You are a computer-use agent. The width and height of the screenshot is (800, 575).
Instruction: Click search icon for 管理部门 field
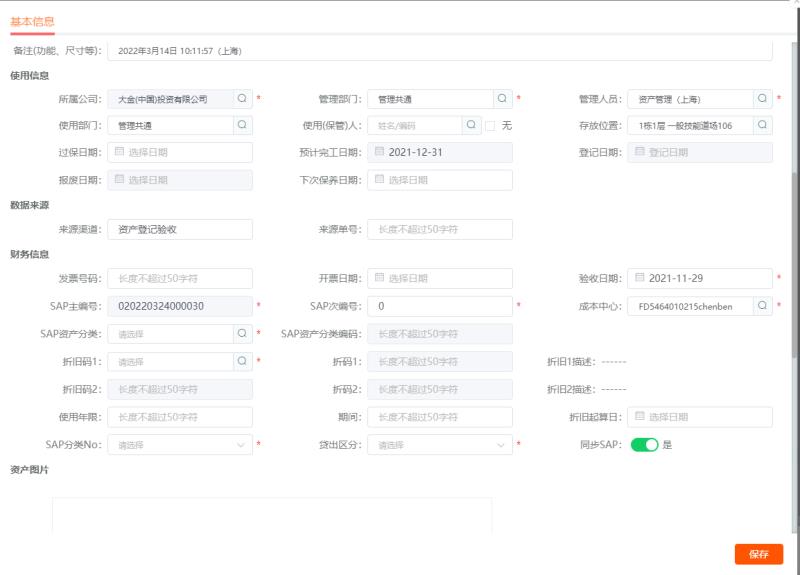coord(502,99)
